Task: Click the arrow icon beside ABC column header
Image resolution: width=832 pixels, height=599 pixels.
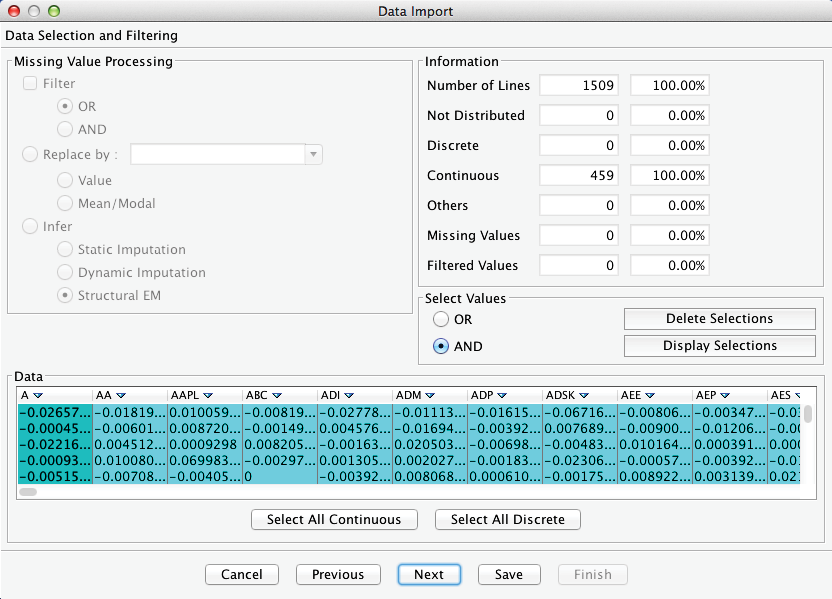Action: pos(277,396)
